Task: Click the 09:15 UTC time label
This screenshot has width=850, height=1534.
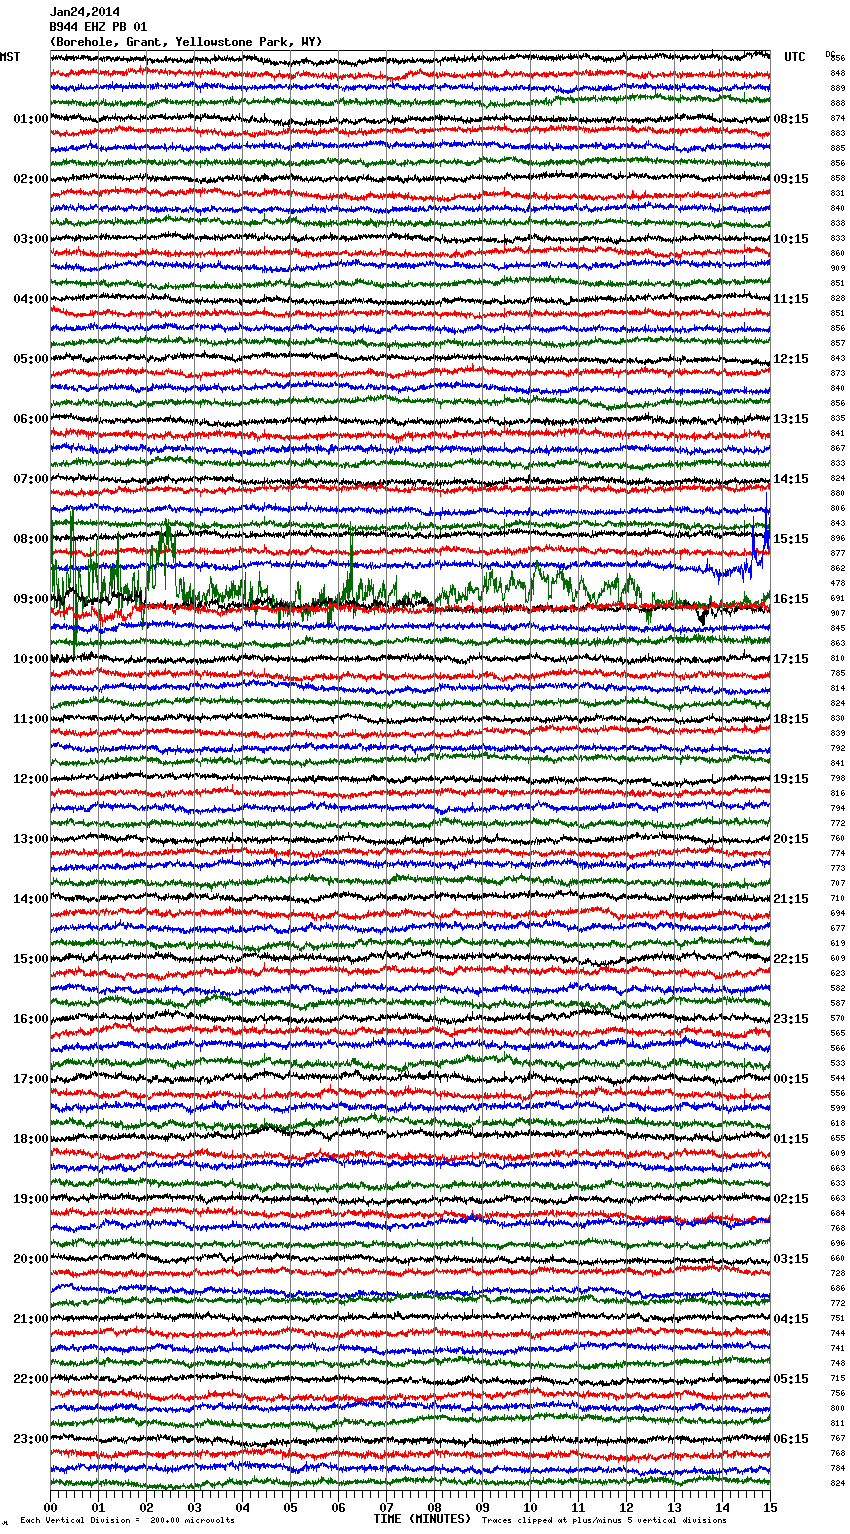Action: coord(791,179)
